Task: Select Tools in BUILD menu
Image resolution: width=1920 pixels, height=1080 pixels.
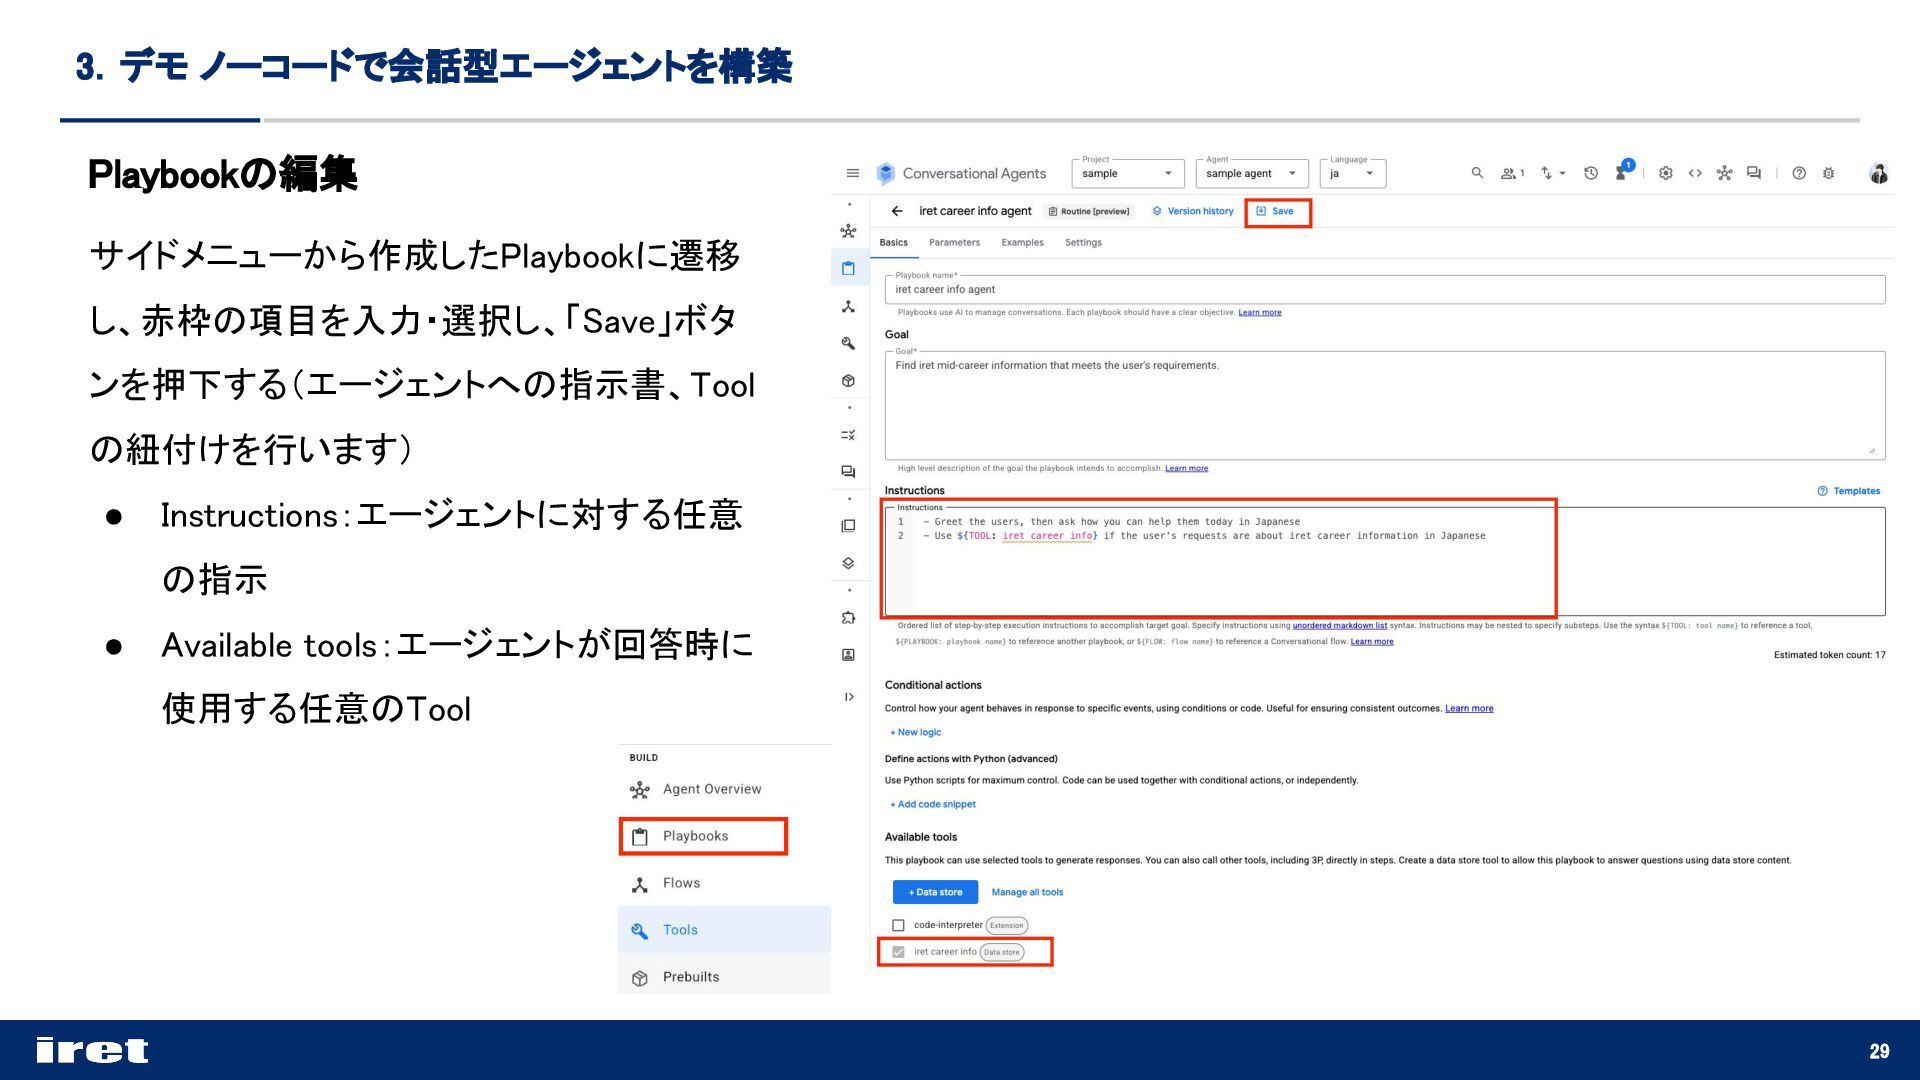Action: tap(724, 930)
